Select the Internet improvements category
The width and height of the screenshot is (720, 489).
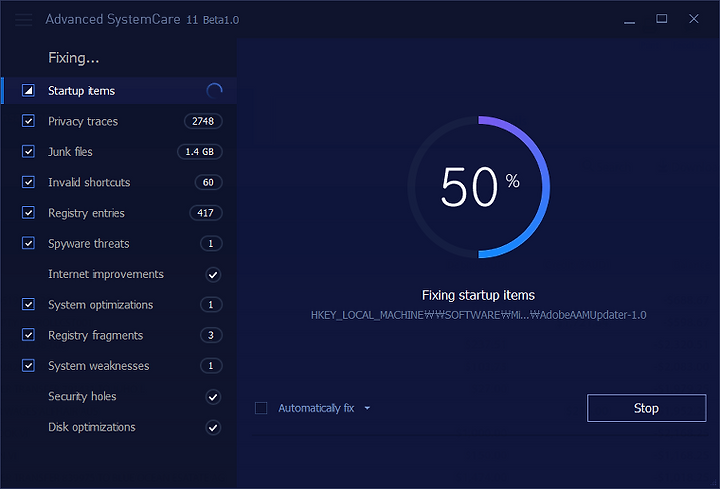119,274
